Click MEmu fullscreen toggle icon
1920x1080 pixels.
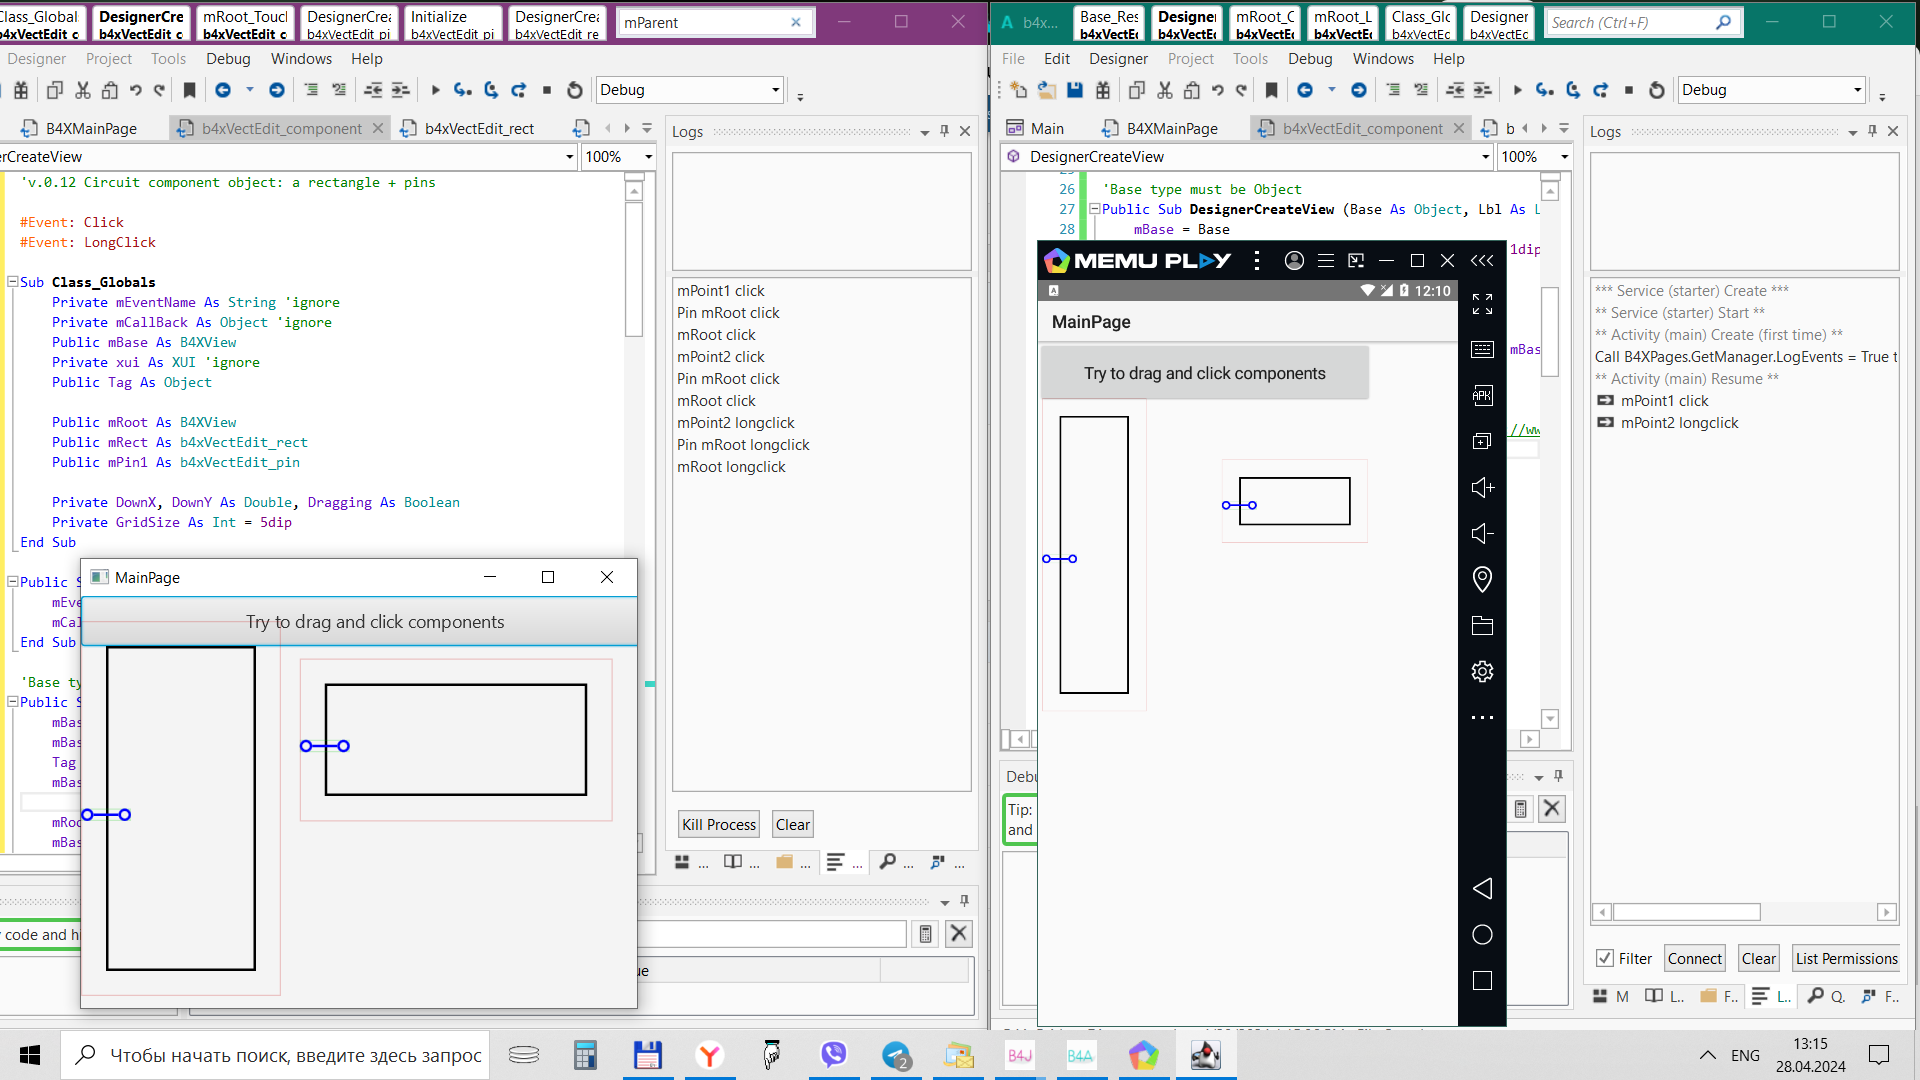[1482, 304]
